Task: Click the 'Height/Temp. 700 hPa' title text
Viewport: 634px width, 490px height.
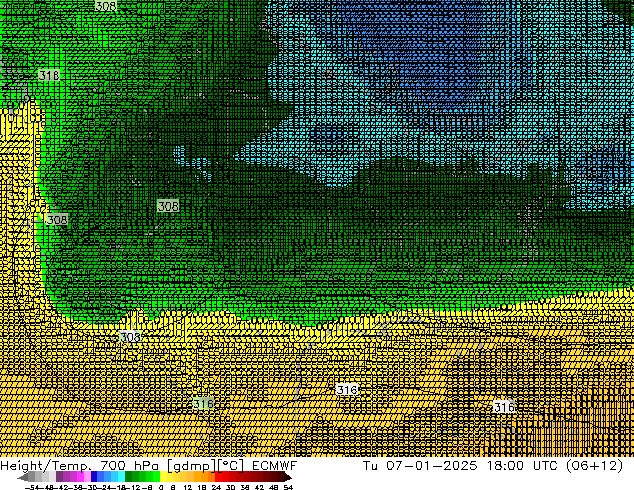Action: coord(79,466)
